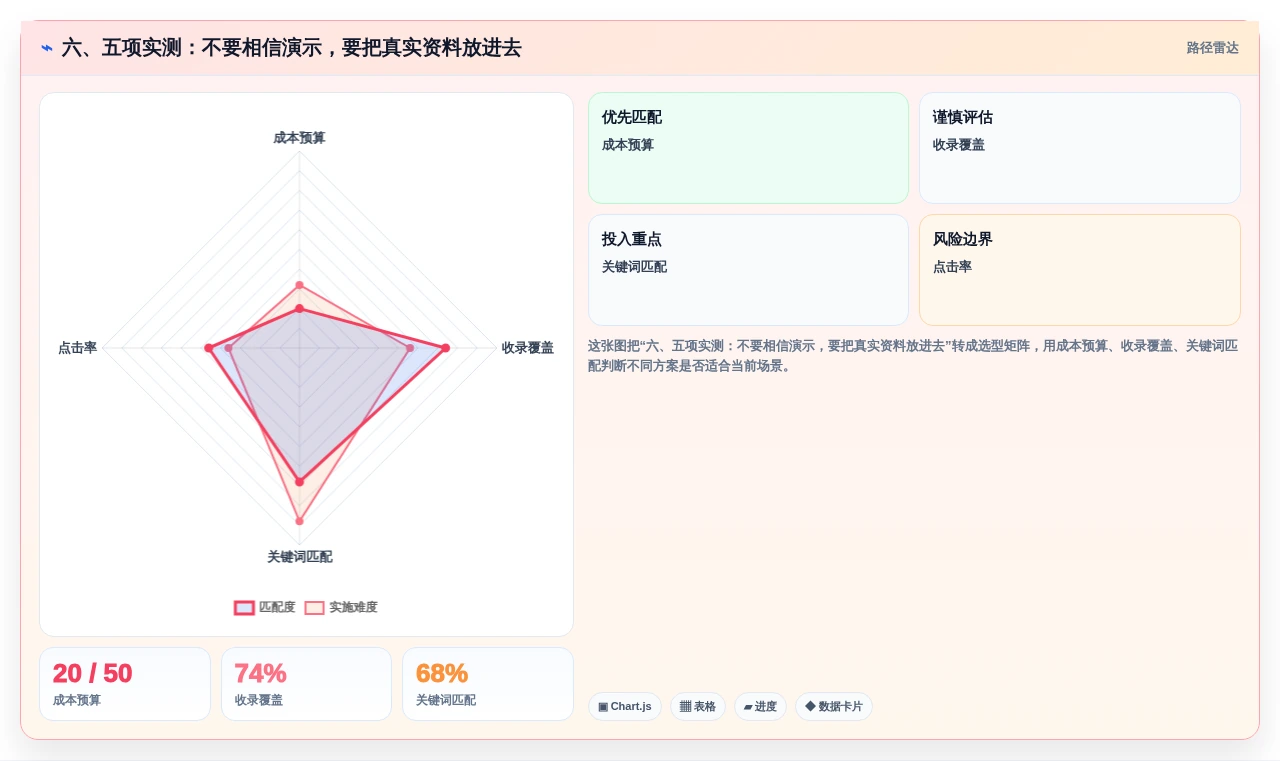
Task: Open the 优先匹配 green card
Action: [748, 148]
